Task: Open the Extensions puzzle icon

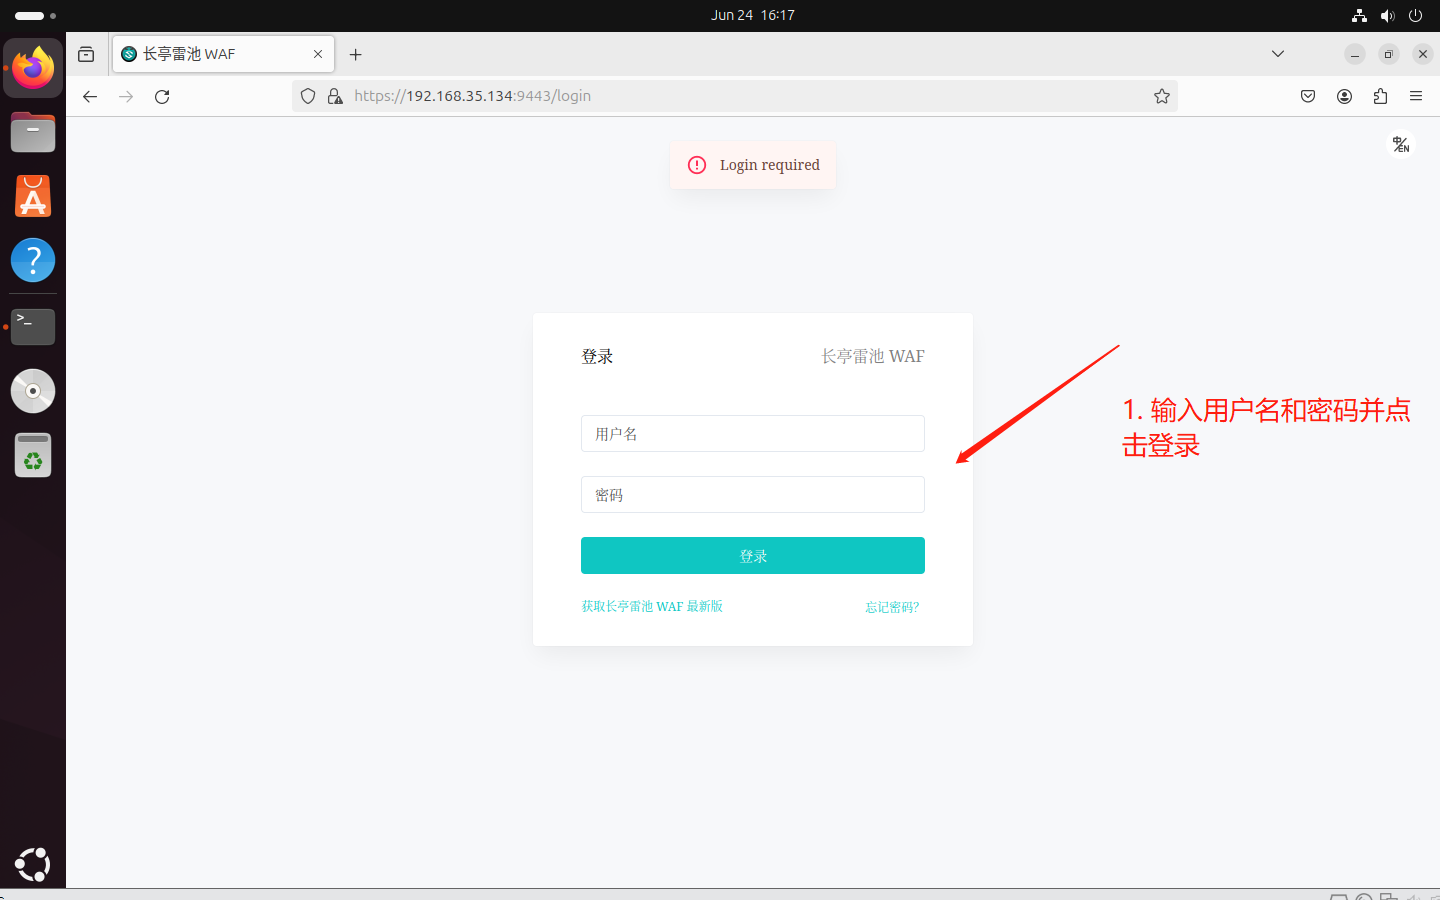Action: pos(1380,96)
